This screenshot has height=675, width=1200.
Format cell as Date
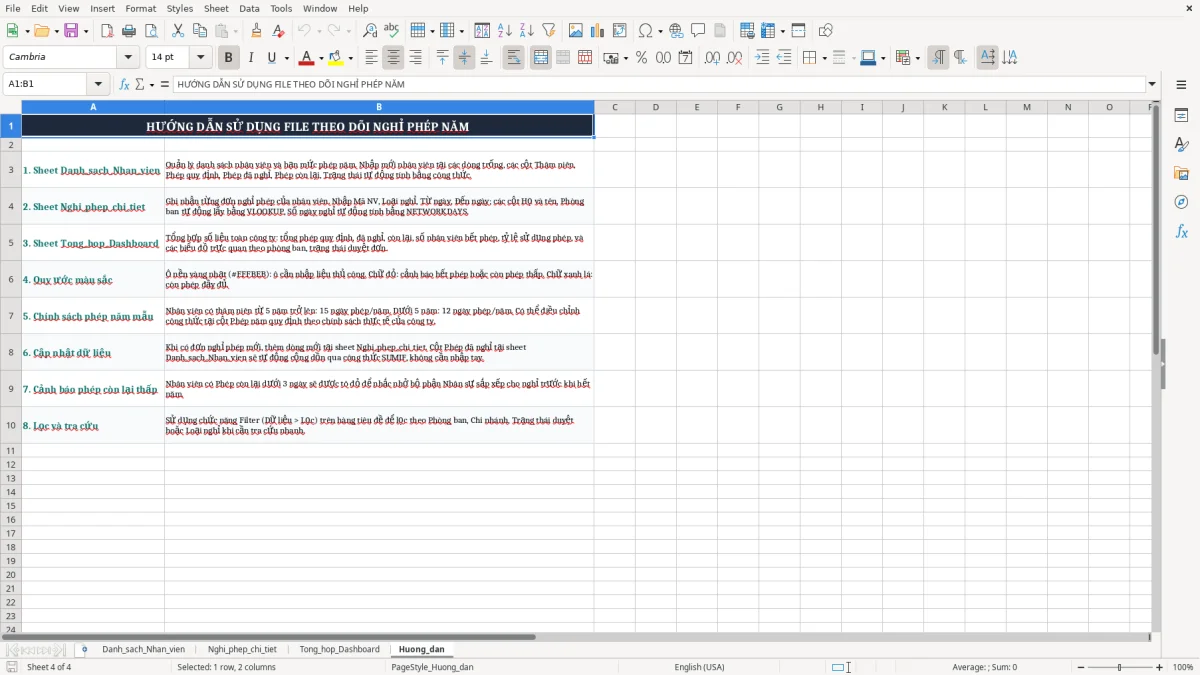pyautogui.click(x=686, y=58)
